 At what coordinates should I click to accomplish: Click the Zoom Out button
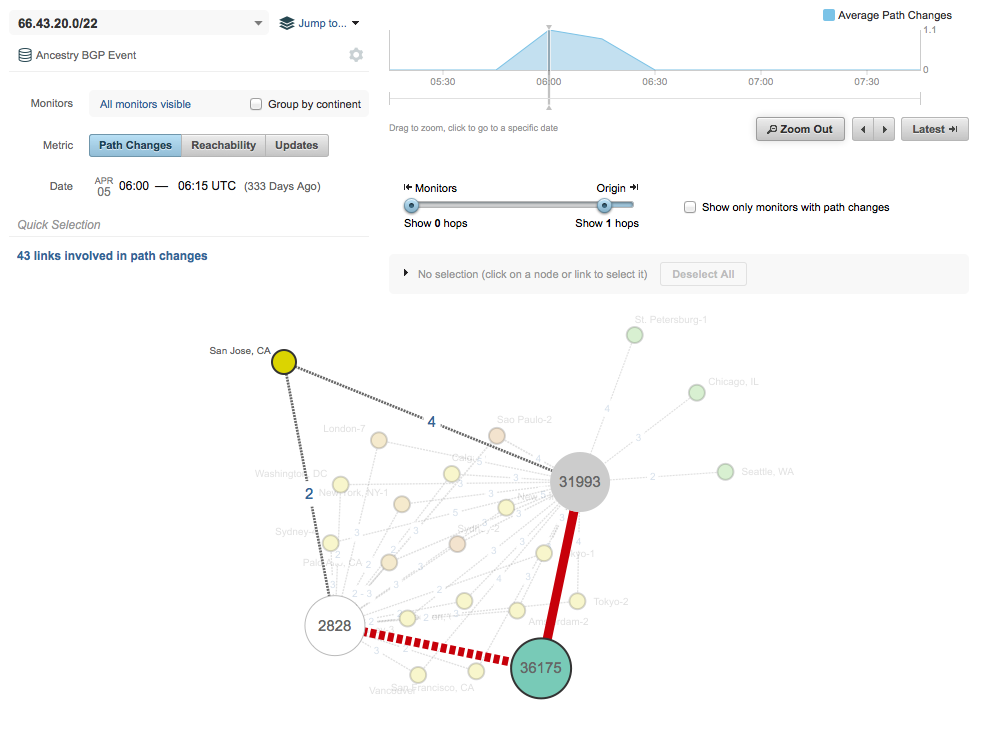pyautogui.click(x=799, y=129)
